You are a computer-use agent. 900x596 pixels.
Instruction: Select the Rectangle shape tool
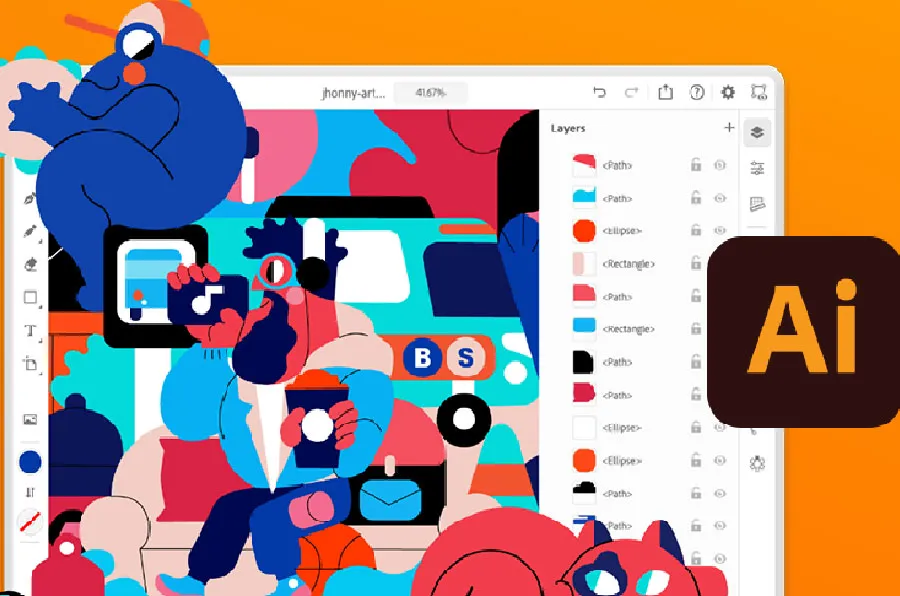click(30, 297)
